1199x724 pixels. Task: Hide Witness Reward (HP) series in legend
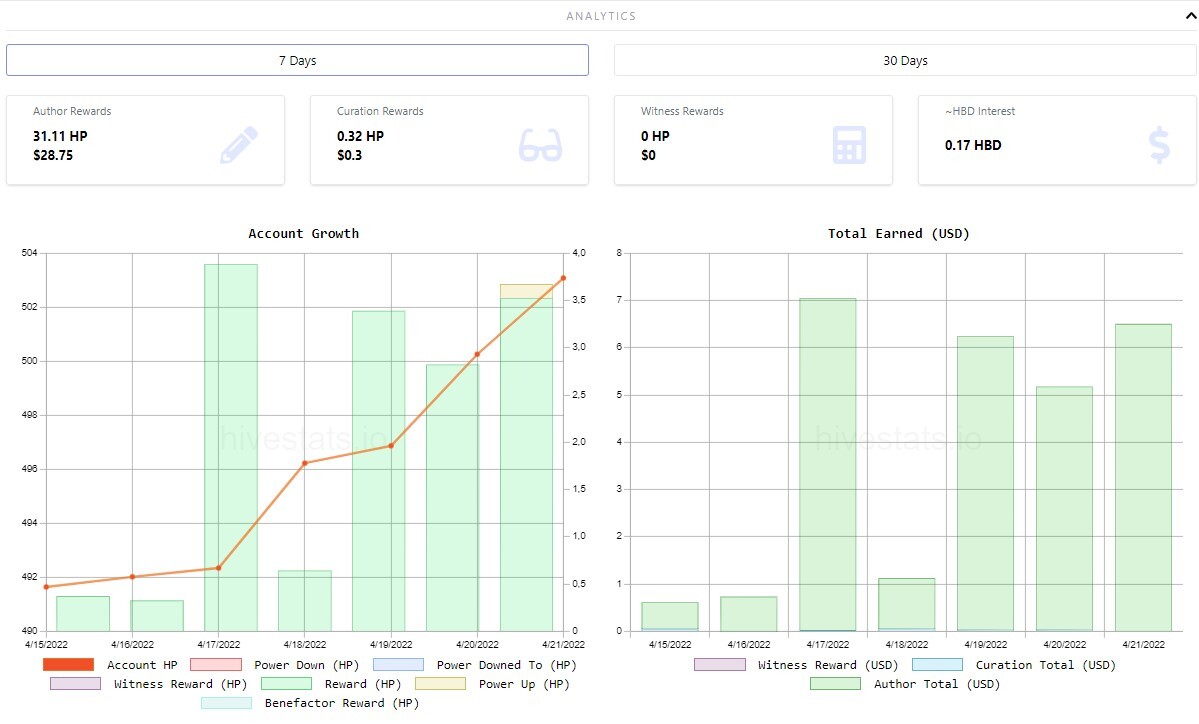(x=148, y=684)
